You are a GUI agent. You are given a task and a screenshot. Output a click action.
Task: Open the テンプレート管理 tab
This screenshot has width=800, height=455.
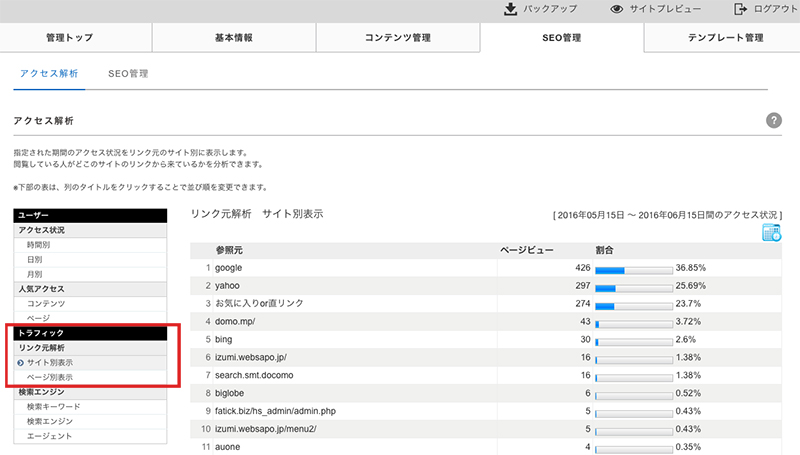point(725,38)
